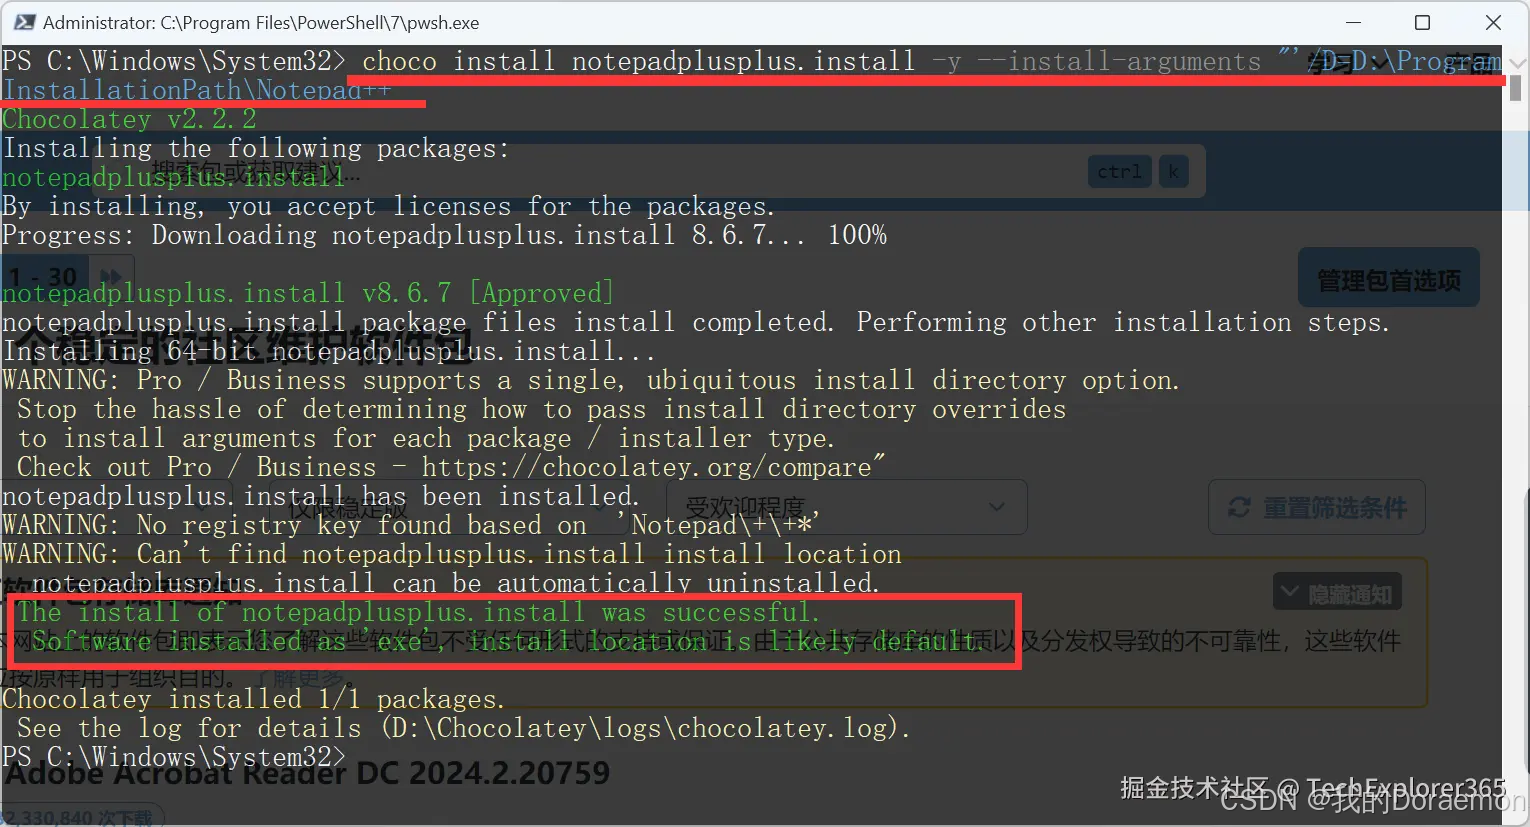Open the Adobe Acrobat Reader DC package link
1530x827 pixels.
tap(308, 773)
